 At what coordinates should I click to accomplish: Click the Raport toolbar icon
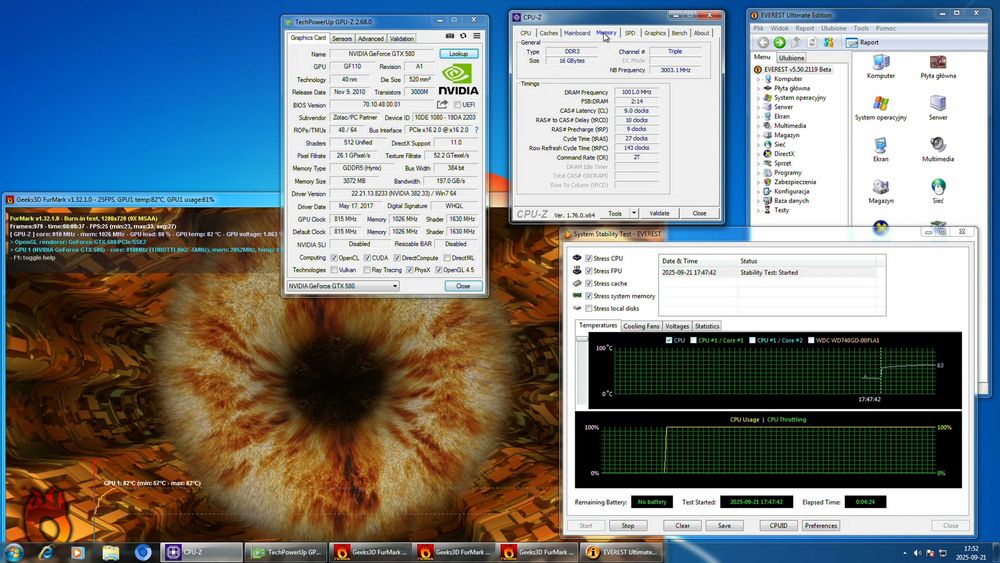[852, 43]
